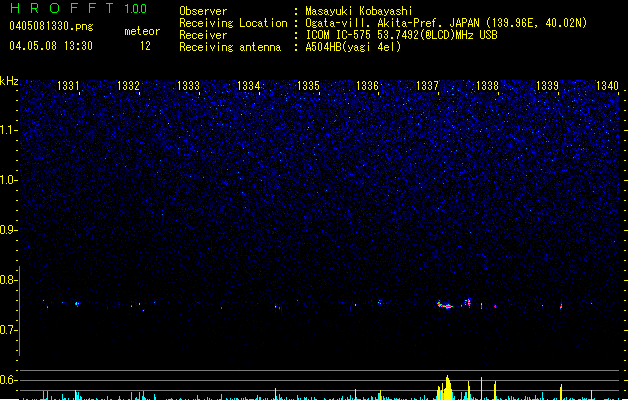The width and height of the screenshot is (629, 400).
Task: Click the Observer name Masayuki Kobayashi
Action: pos(359,11)
